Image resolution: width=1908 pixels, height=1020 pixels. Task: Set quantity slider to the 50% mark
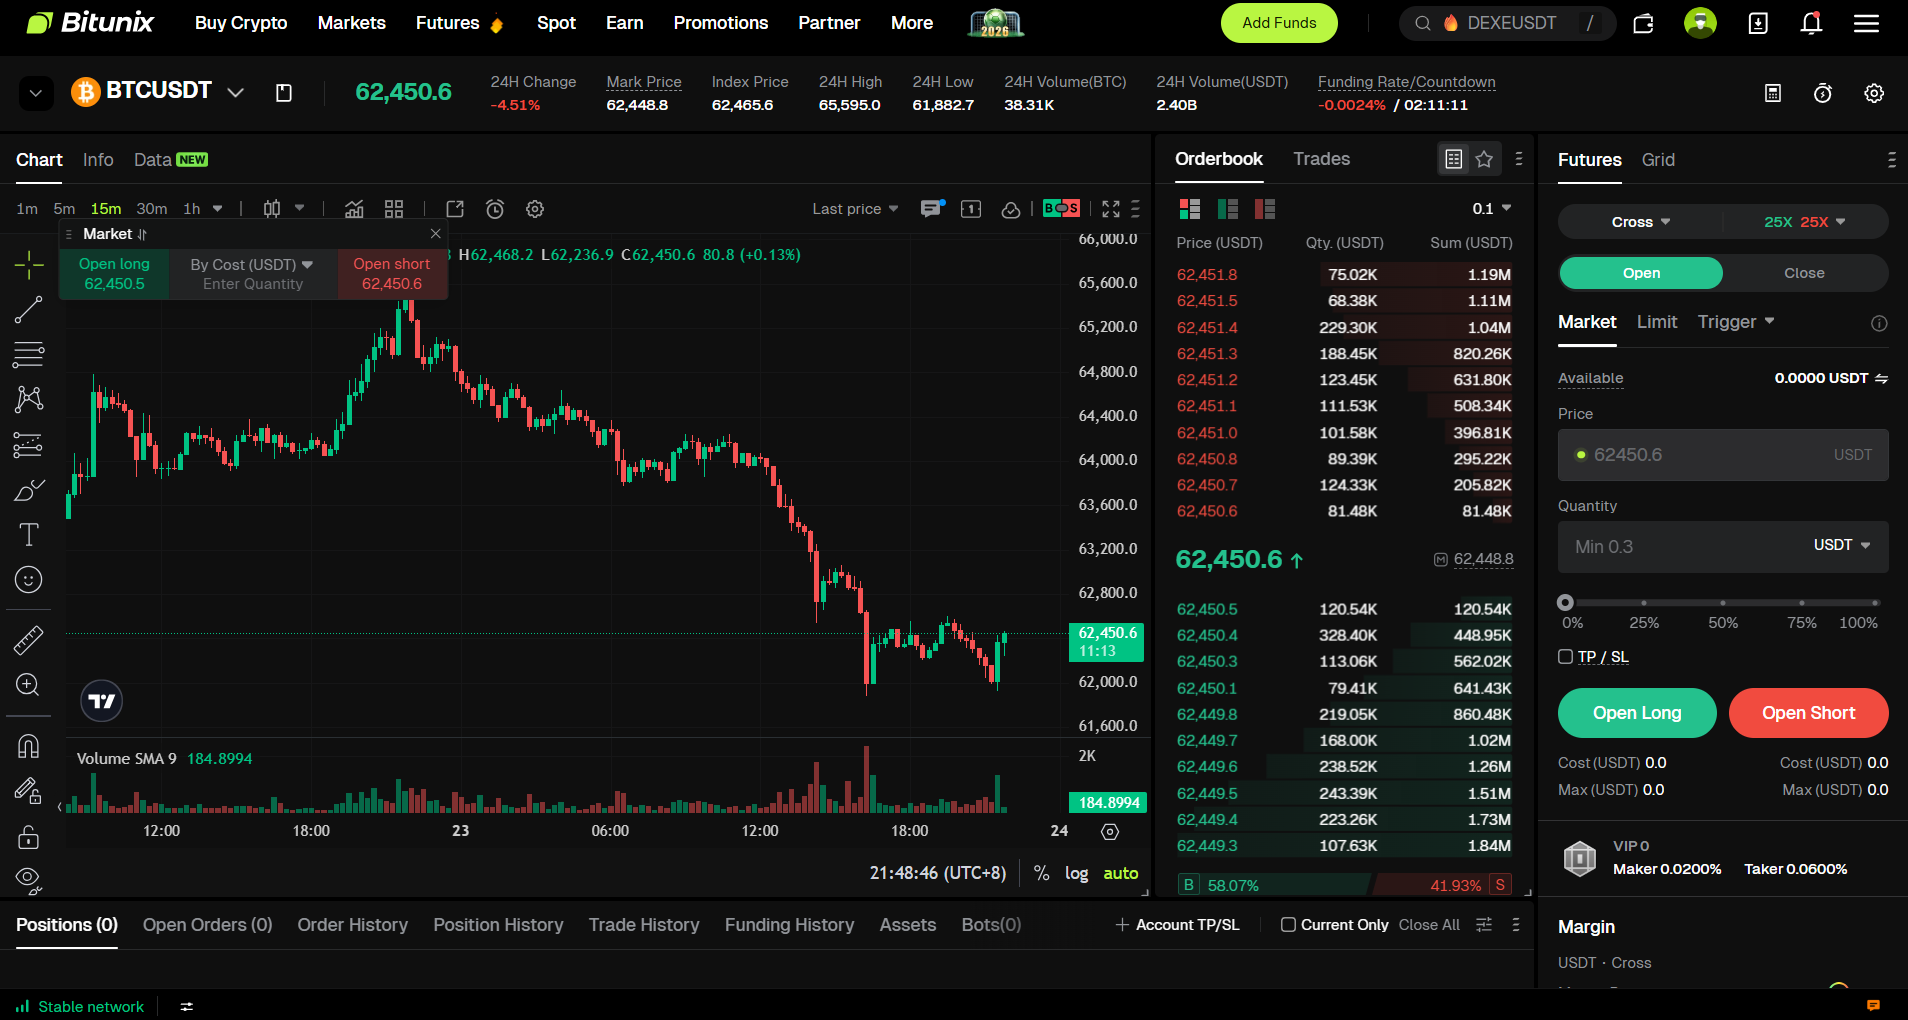pos(1722,603)
